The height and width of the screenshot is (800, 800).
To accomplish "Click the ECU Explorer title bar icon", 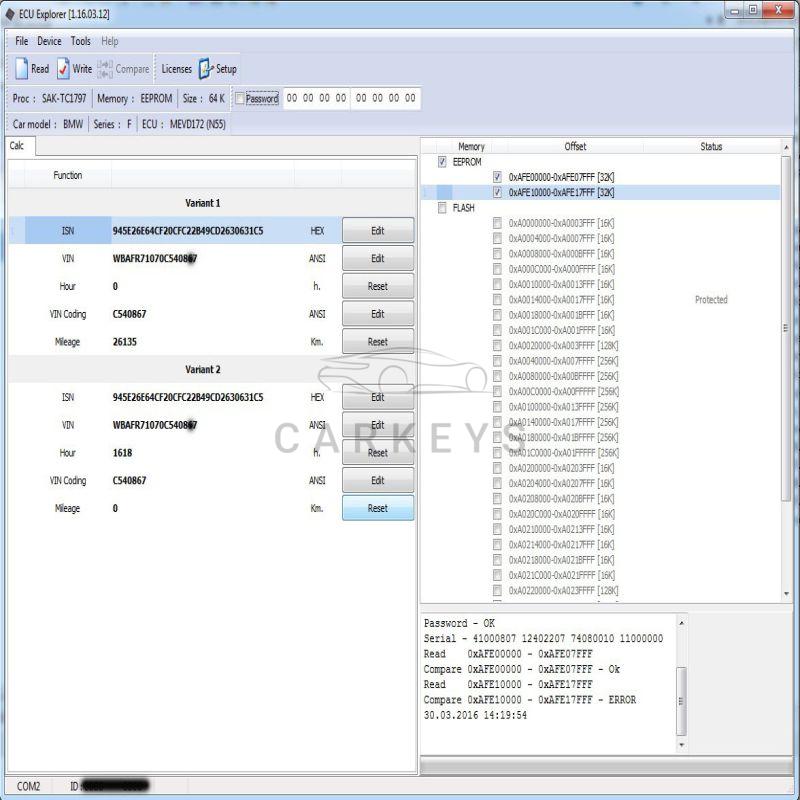I will 10,14.
